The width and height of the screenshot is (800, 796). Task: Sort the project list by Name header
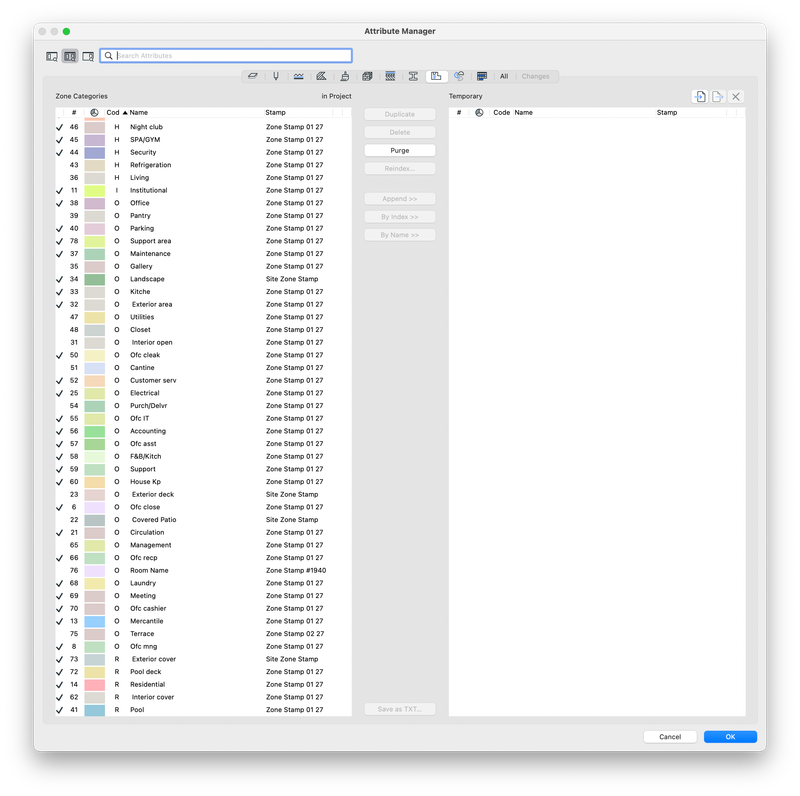tap(139, 113)
